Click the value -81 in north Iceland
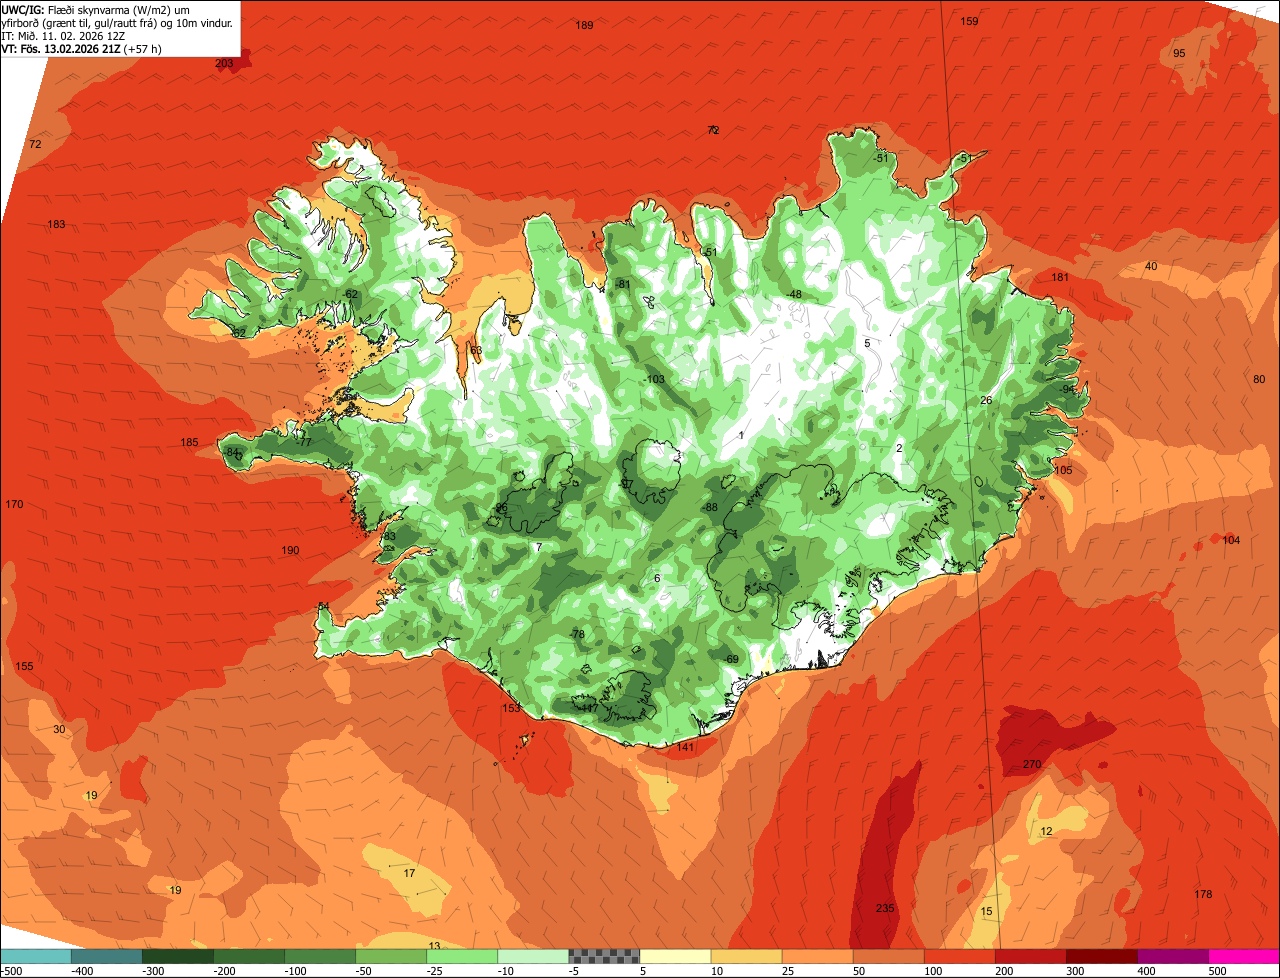 (623, 284)
